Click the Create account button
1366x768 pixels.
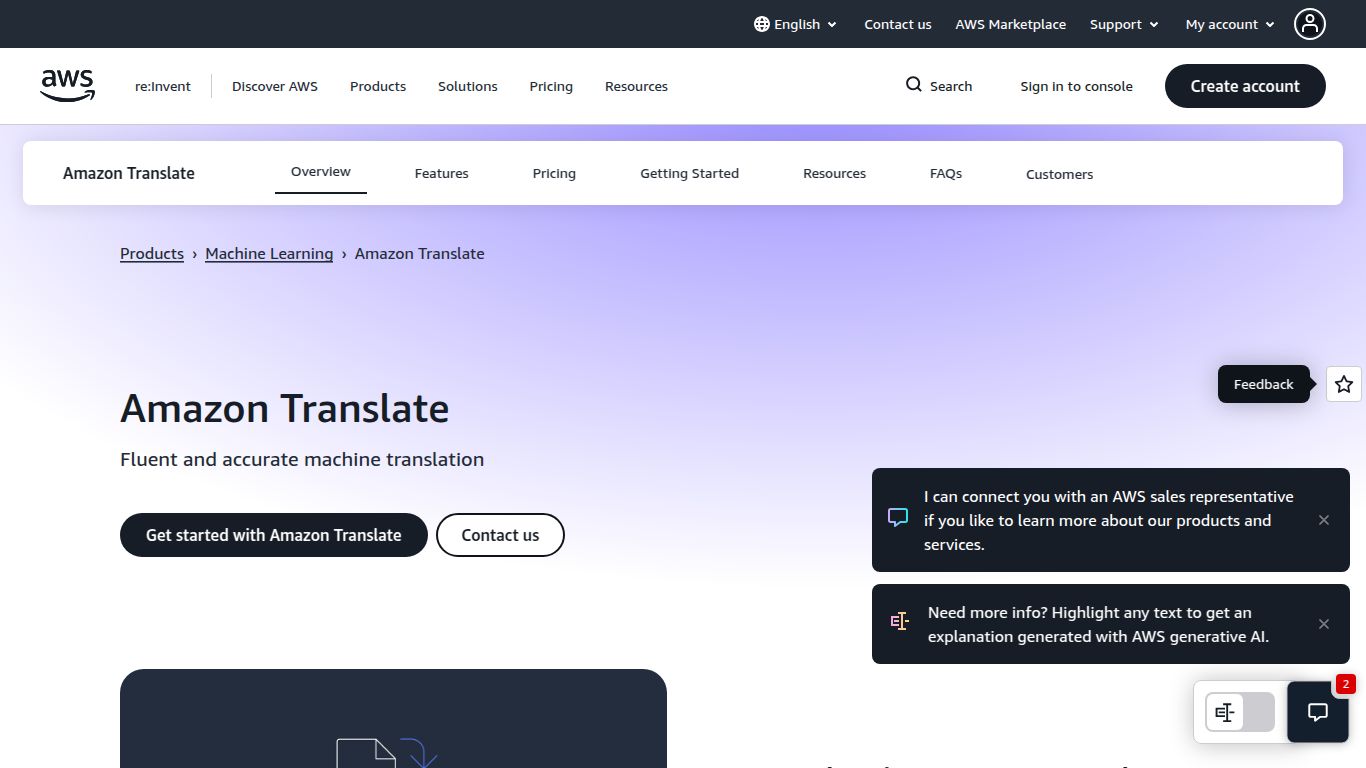1244,86
